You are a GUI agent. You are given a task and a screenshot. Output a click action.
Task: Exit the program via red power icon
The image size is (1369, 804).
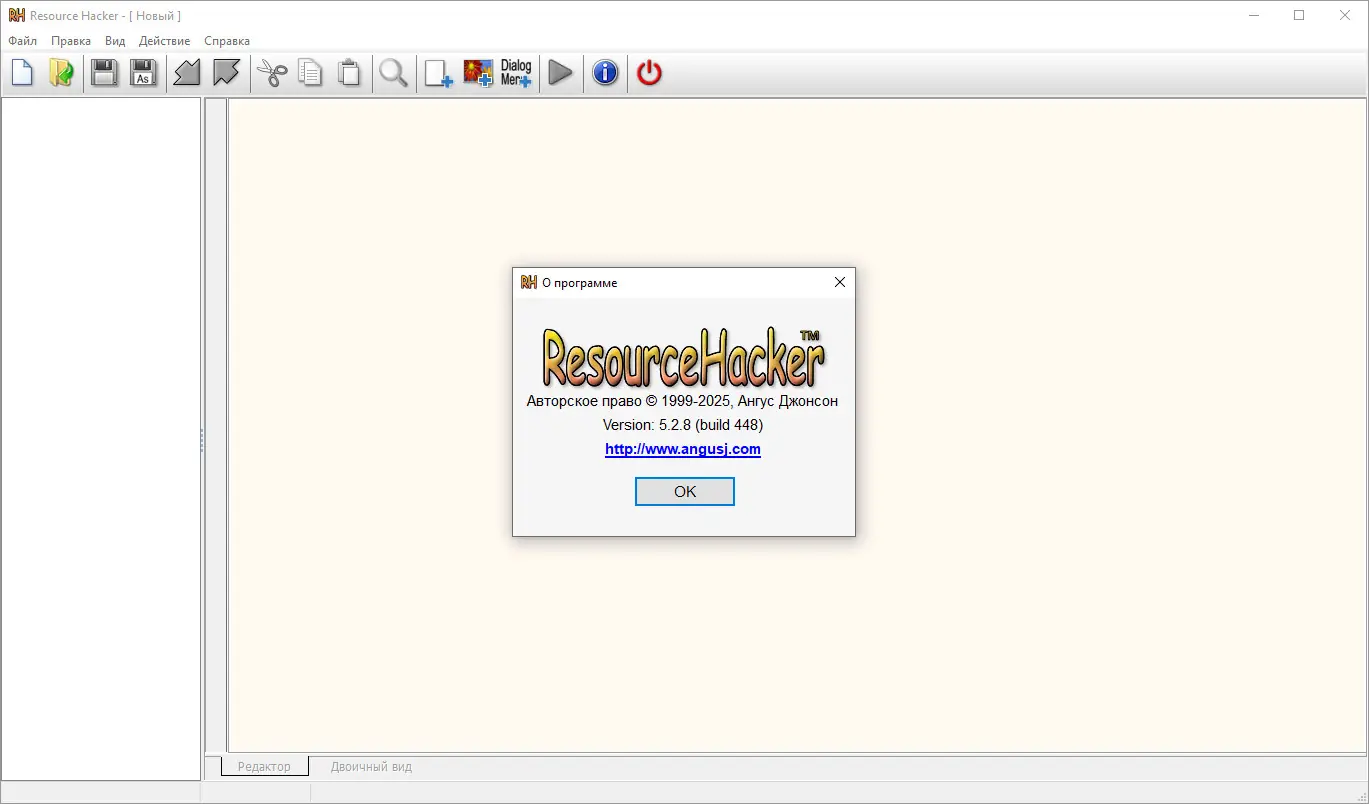click(x=650, y=73)
